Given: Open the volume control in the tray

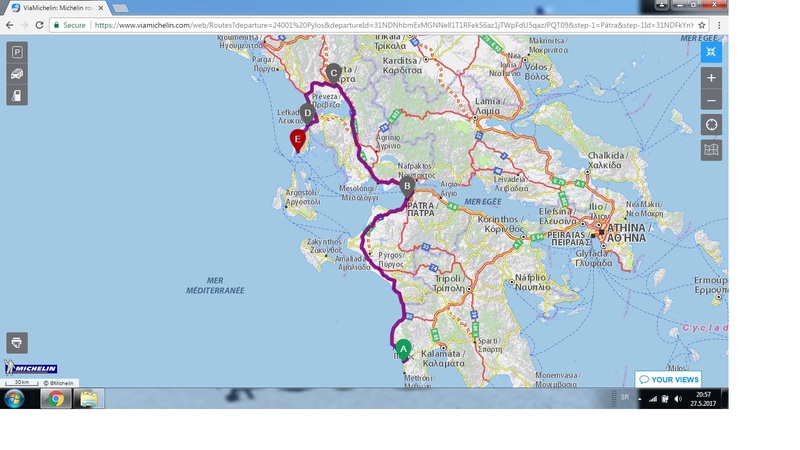Looking at the screenshot, I should click(678, 399).
